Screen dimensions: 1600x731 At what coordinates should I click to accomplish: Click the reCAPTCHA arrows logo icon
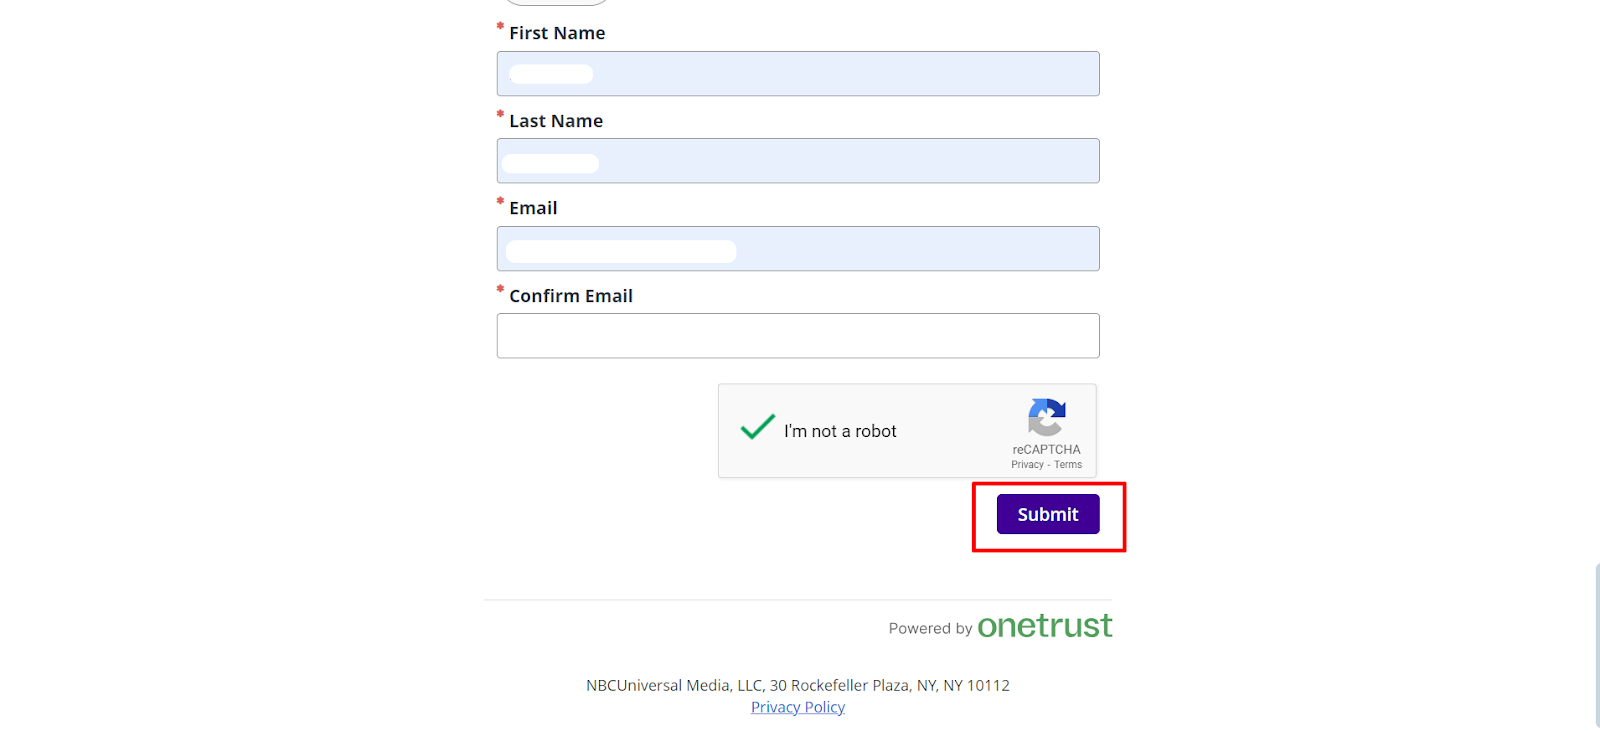pyautogui.click(x=1046, y=417)
